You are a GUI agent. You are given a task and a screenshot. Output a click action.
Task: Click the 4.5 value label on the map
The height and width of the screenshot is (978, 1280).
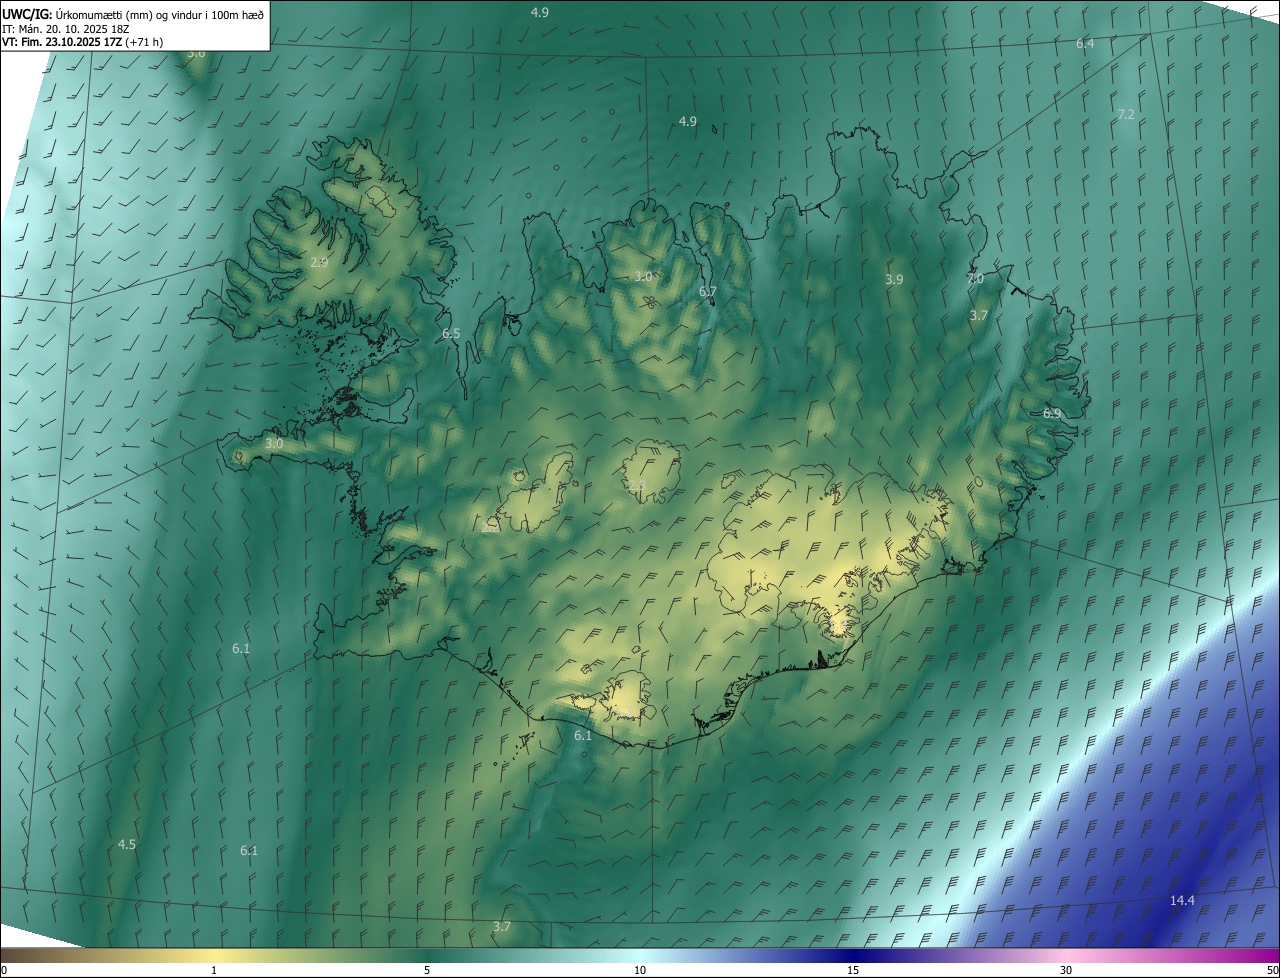point(126,844)
